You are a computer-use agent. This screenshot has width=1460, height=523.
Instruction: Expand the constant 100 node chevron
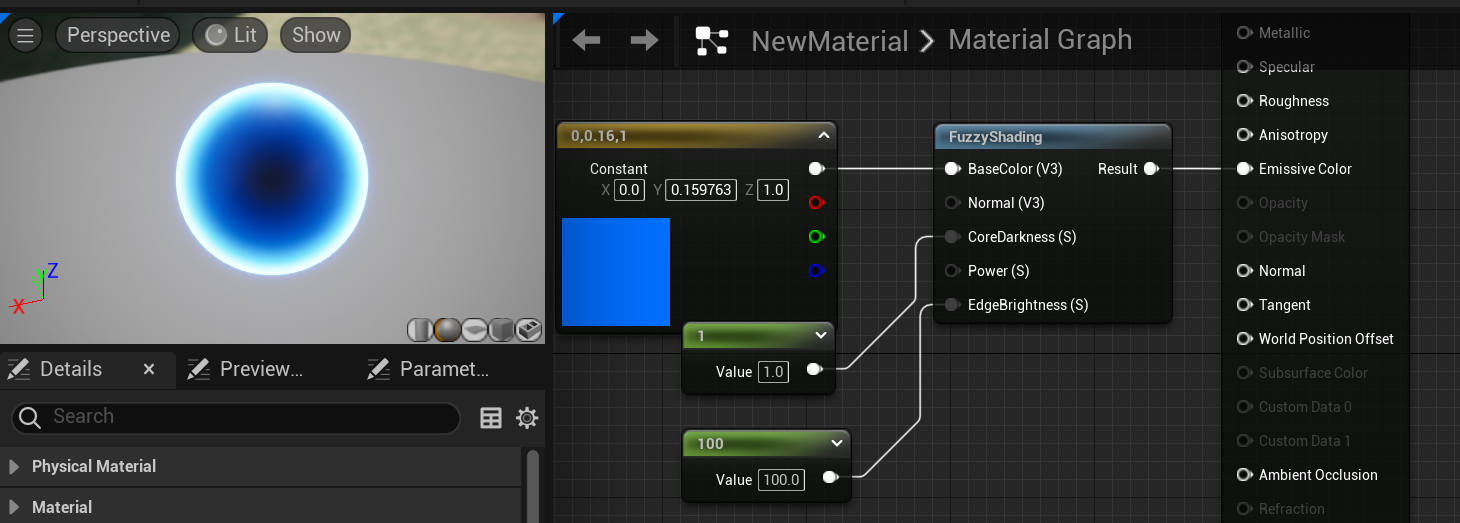(x=837, y=443)
